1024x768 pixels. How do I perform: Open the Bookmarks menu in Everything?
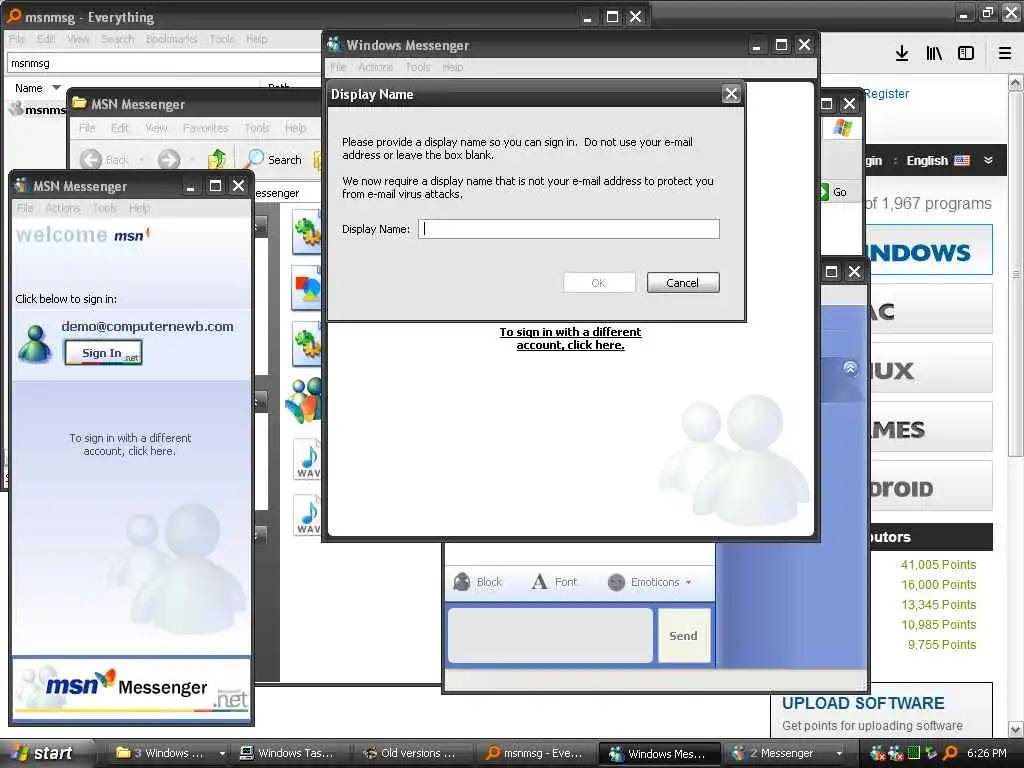pyautogui.click(x=171, y=39)
